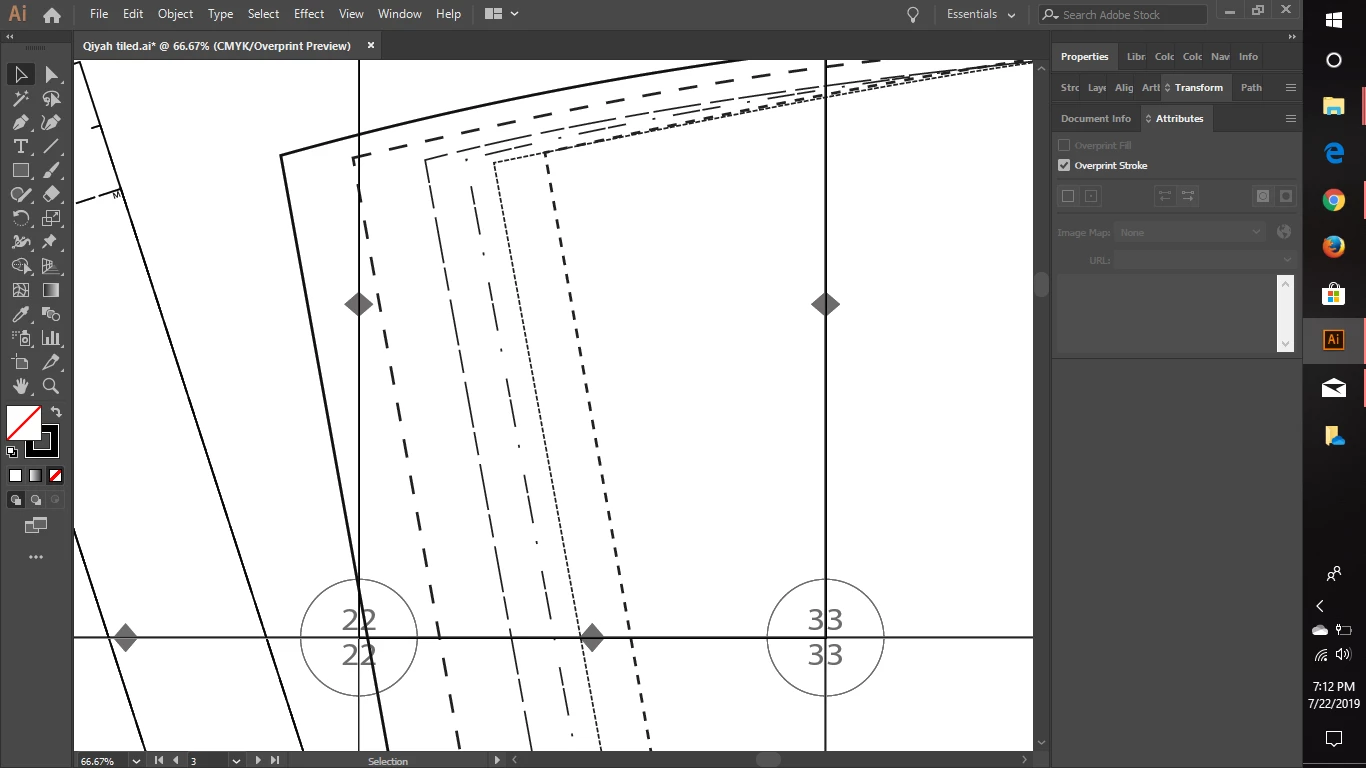Open the artboard number dropdown

pos(236,761)
